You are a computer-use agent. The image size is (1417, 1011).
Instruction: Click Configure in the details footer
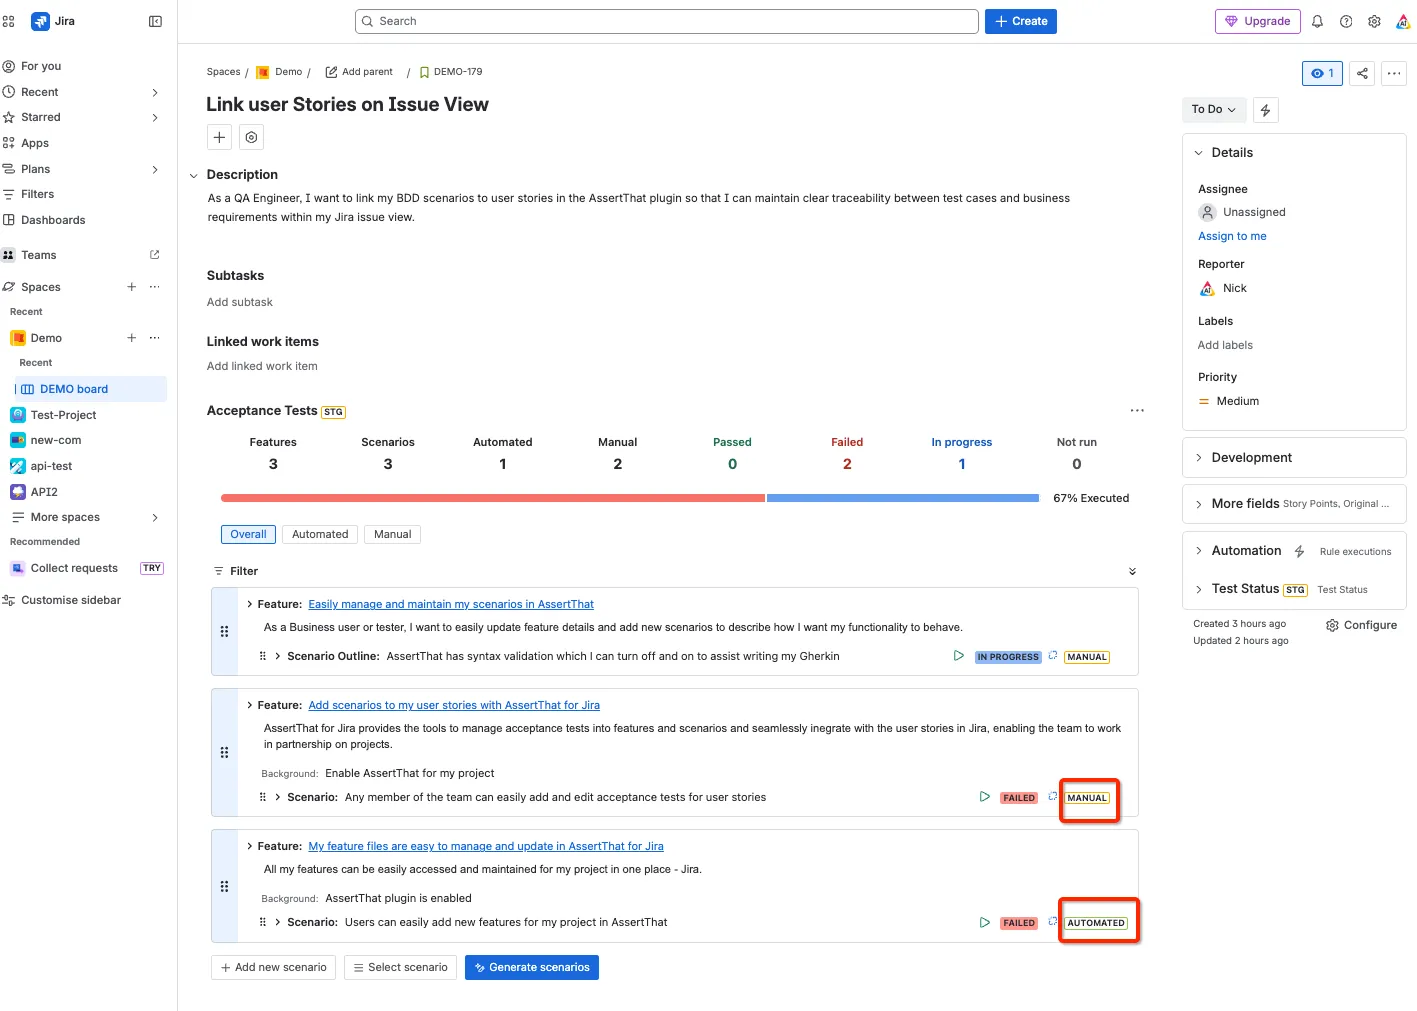coord(1361,625)
